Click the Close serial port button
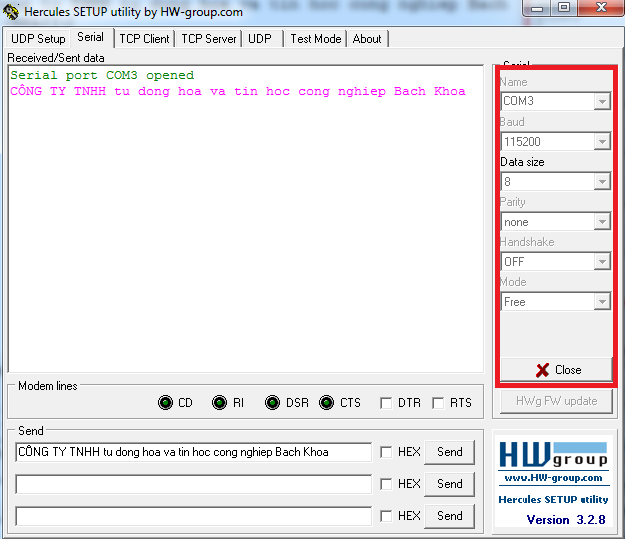Image resolution: width=625 pixels, height=539 pixels. [x=556, y=370]
